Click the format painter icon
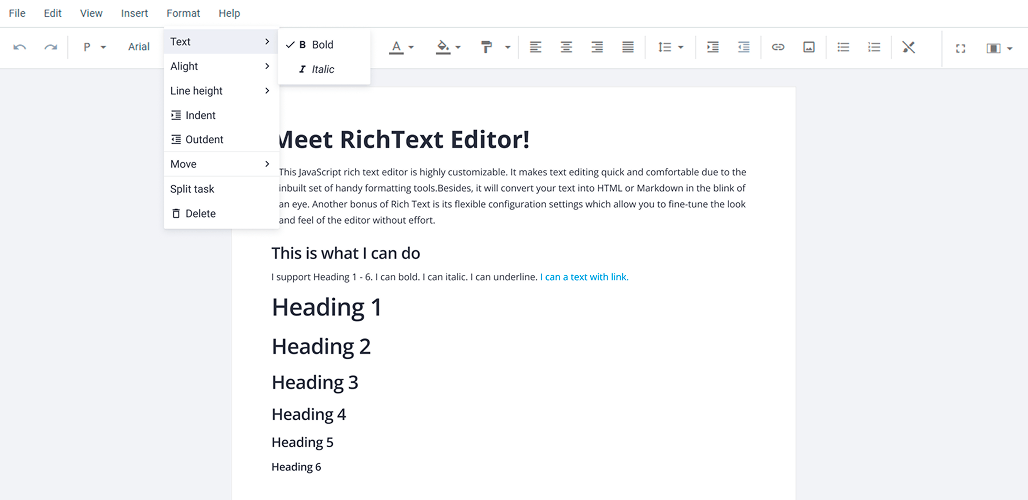This screenshot has width=1028, height=500. [x=486, y=47]
